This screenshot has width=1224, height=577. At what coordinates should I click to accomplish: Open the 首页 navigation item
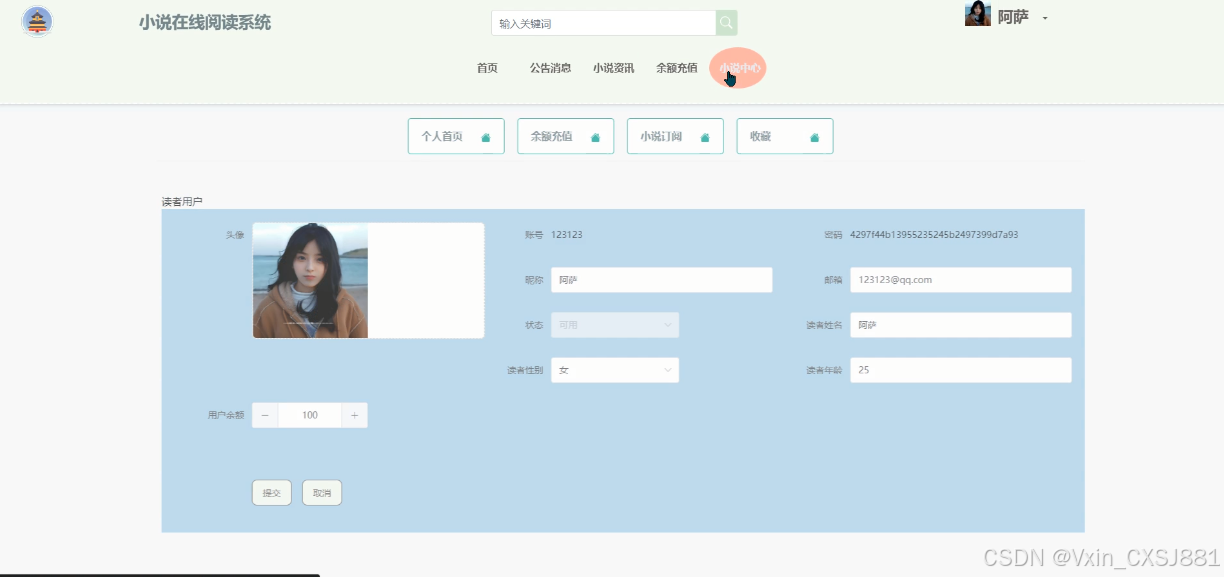click(487, 68)
